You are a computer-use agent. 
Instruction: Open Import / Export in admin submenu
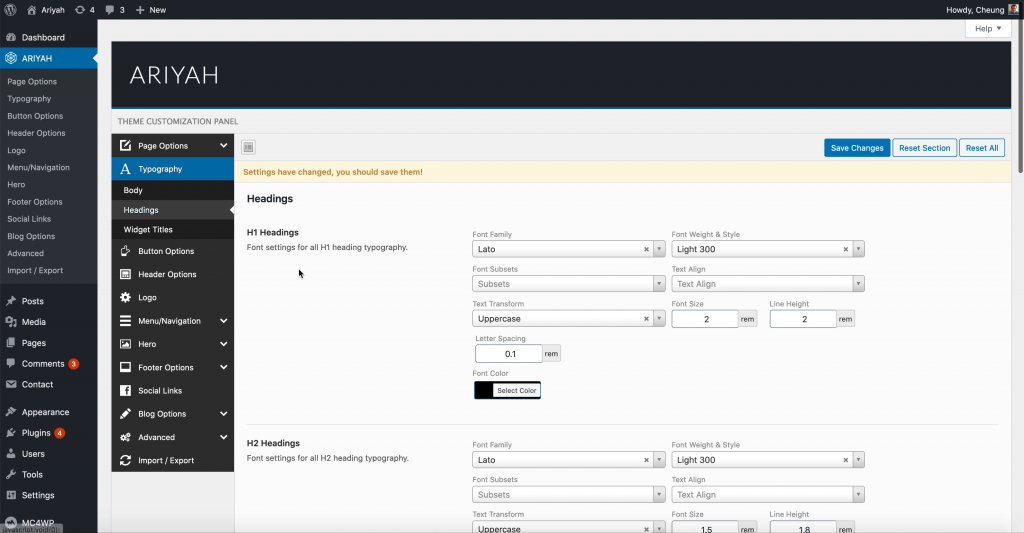[x=35, y=270]
